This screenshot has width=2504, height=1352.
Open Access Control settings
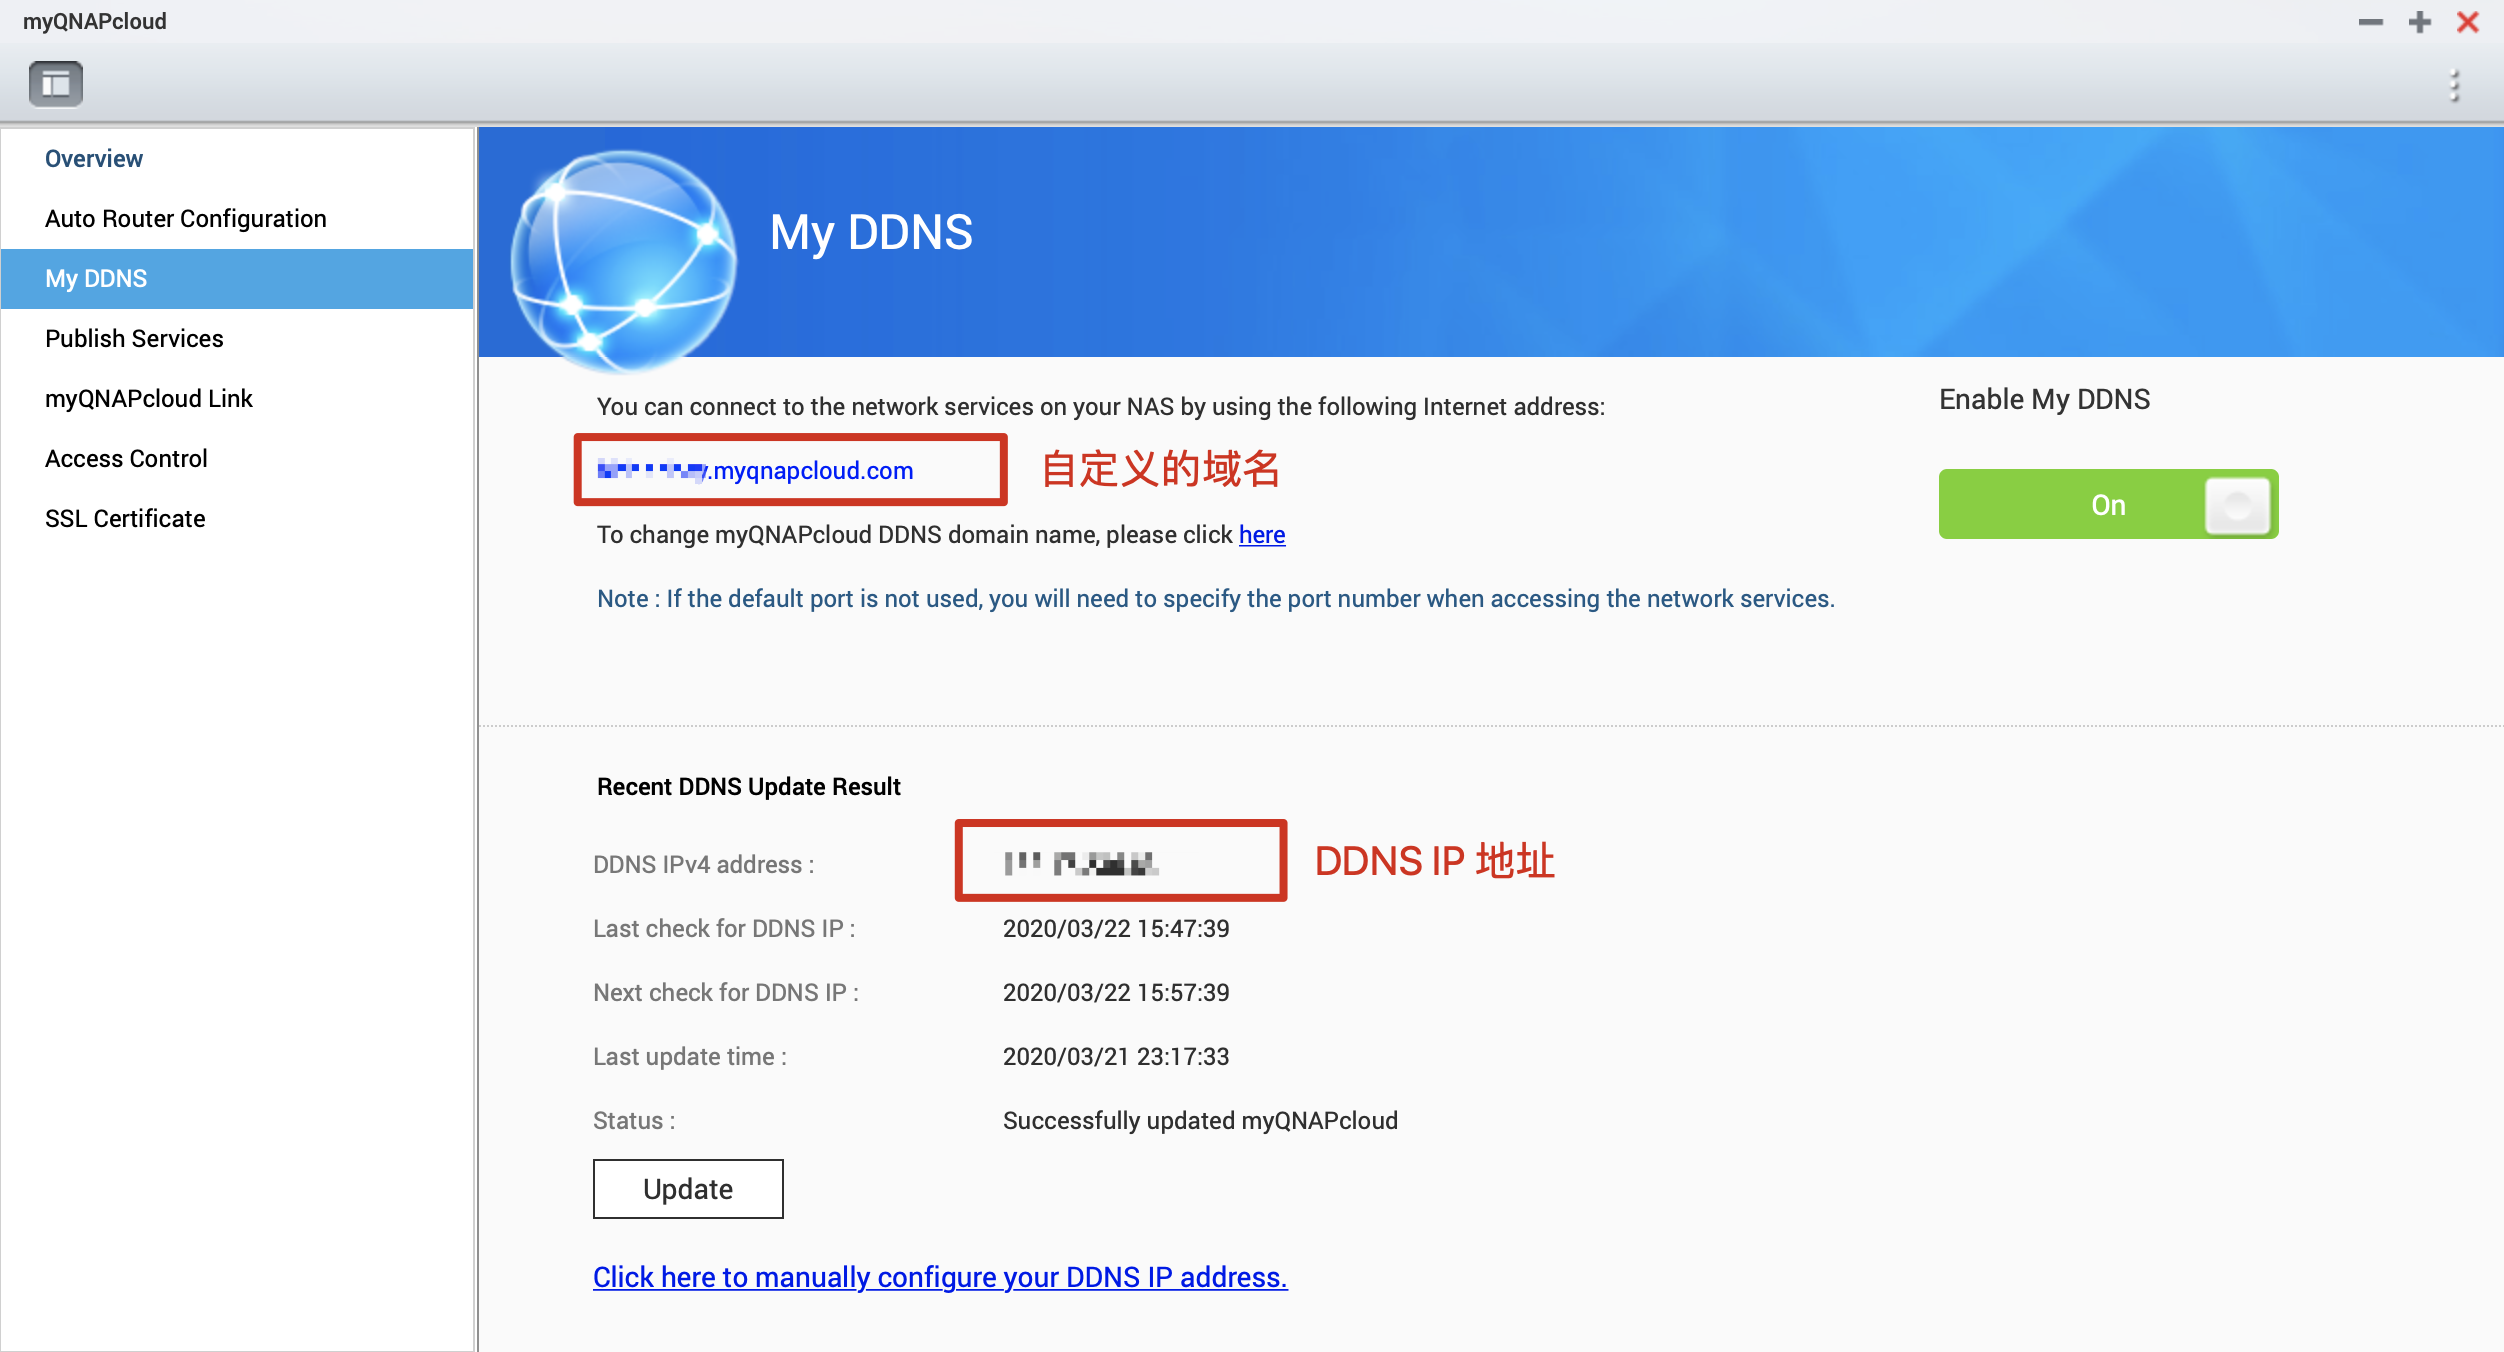coord(126,459)
